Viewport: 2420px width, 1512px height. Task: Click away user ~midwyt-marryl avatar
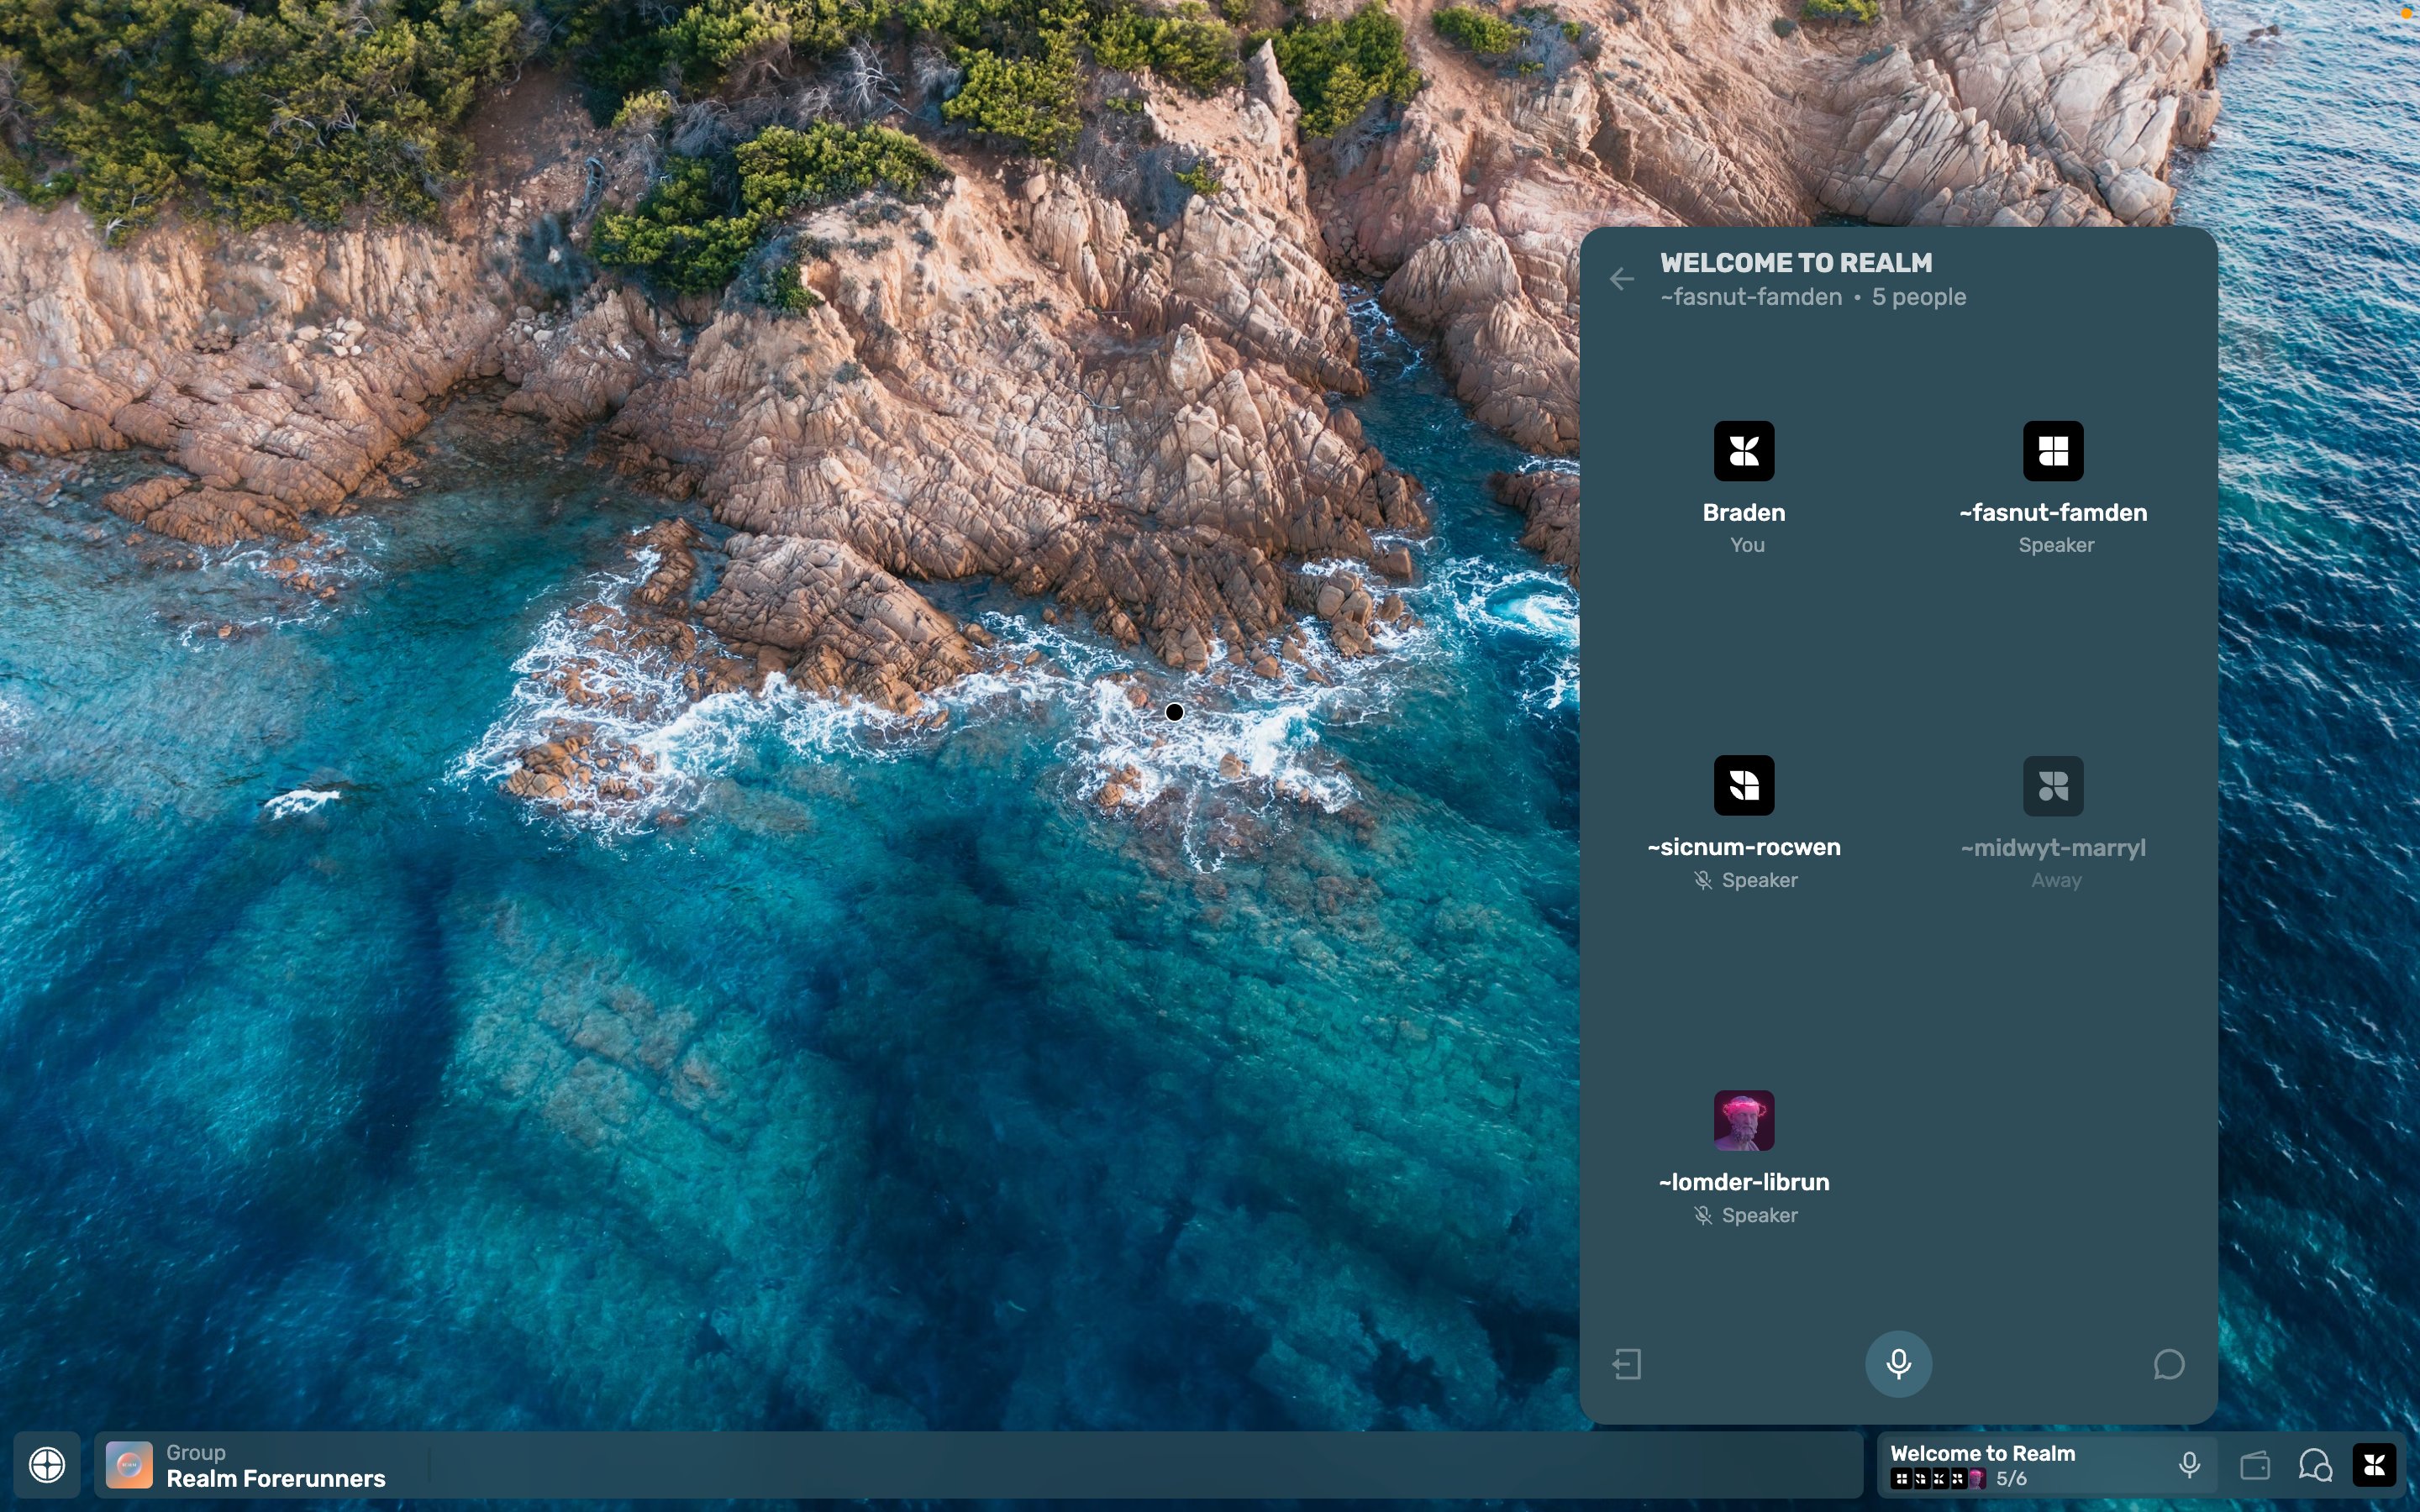click(2053, 786)
